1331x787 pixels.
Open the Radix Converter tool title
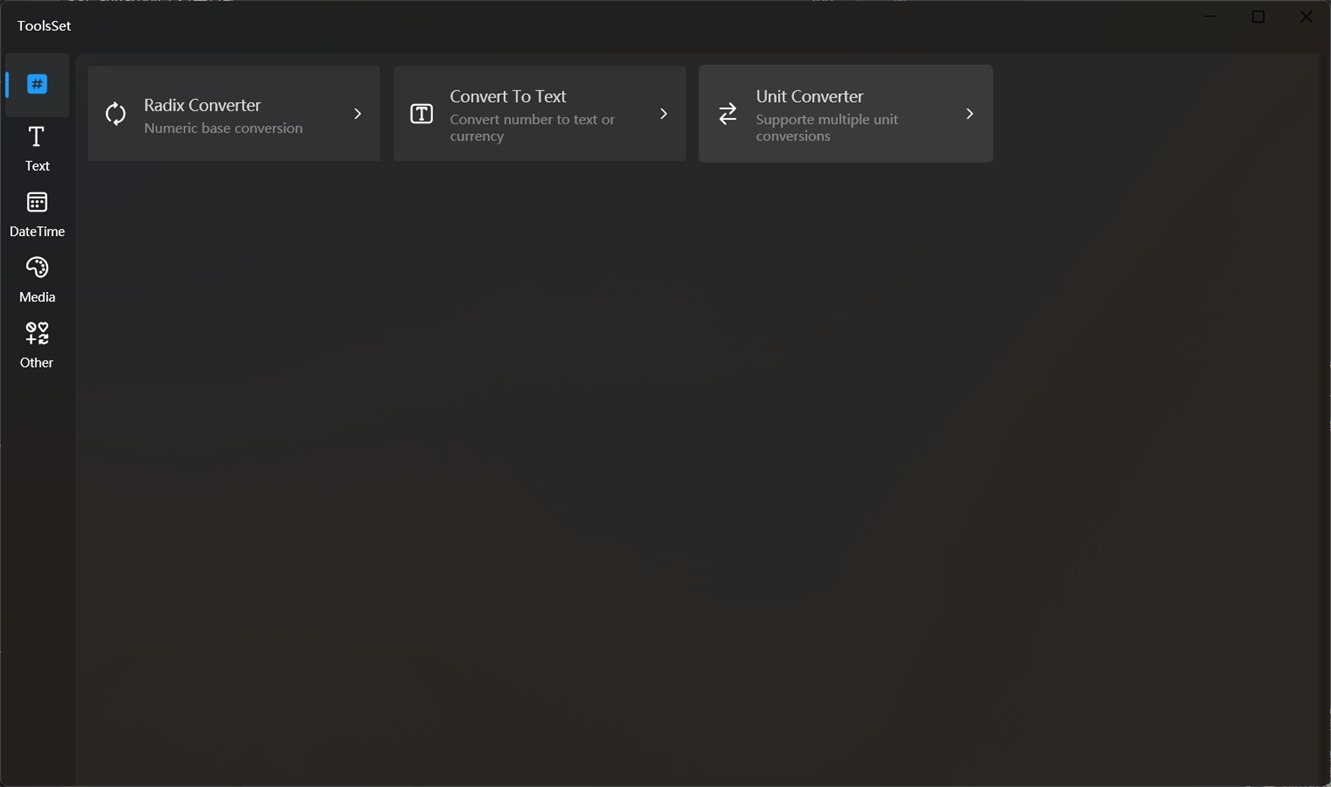[202, 105]
